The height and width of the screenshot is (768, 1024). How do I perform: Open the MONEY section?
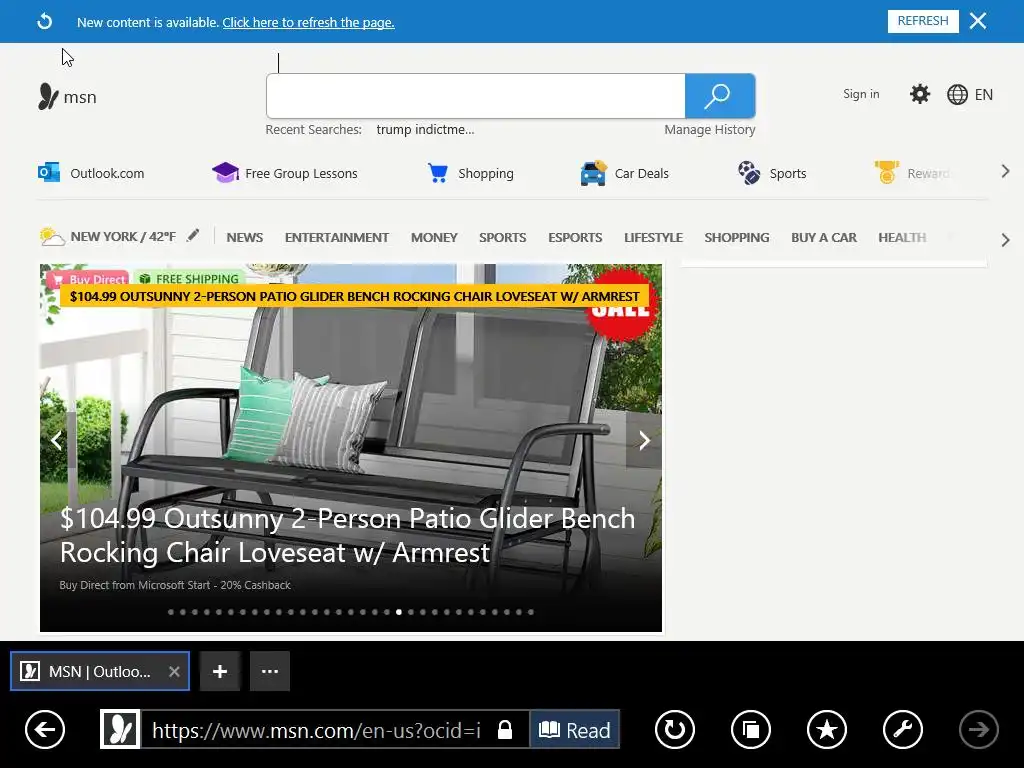pos(434,238)
